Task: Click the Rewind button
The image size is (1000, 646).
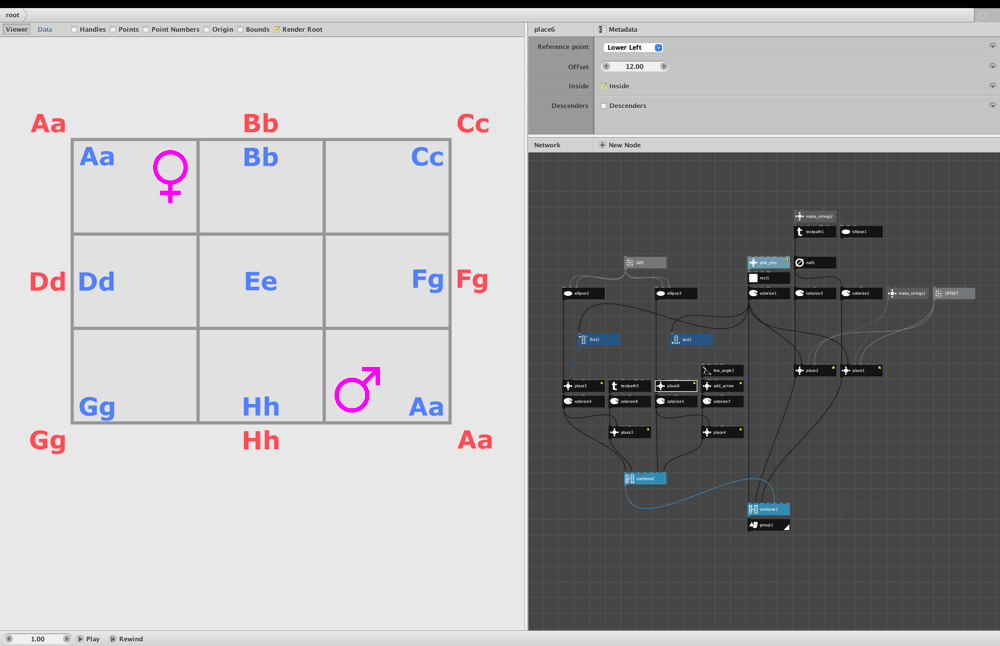Action: [x=126, y=638]
